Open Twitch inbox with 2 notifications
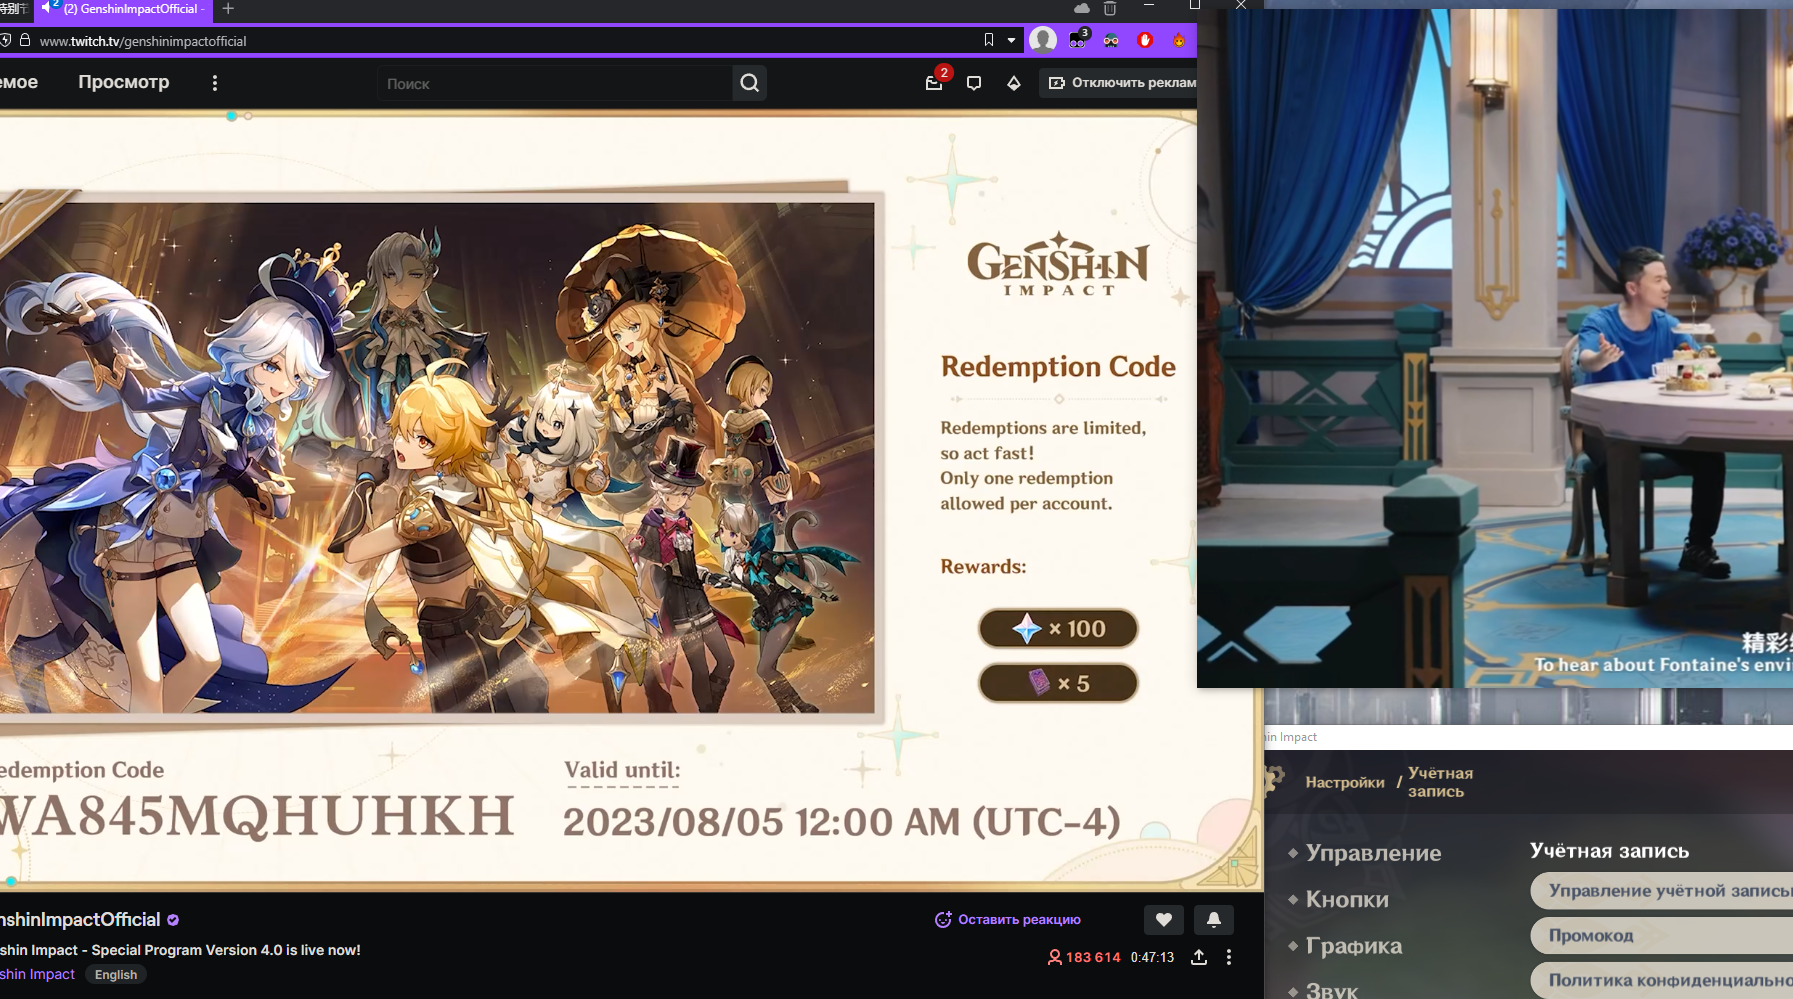The image size is (1793, 999). coord(935,82)
